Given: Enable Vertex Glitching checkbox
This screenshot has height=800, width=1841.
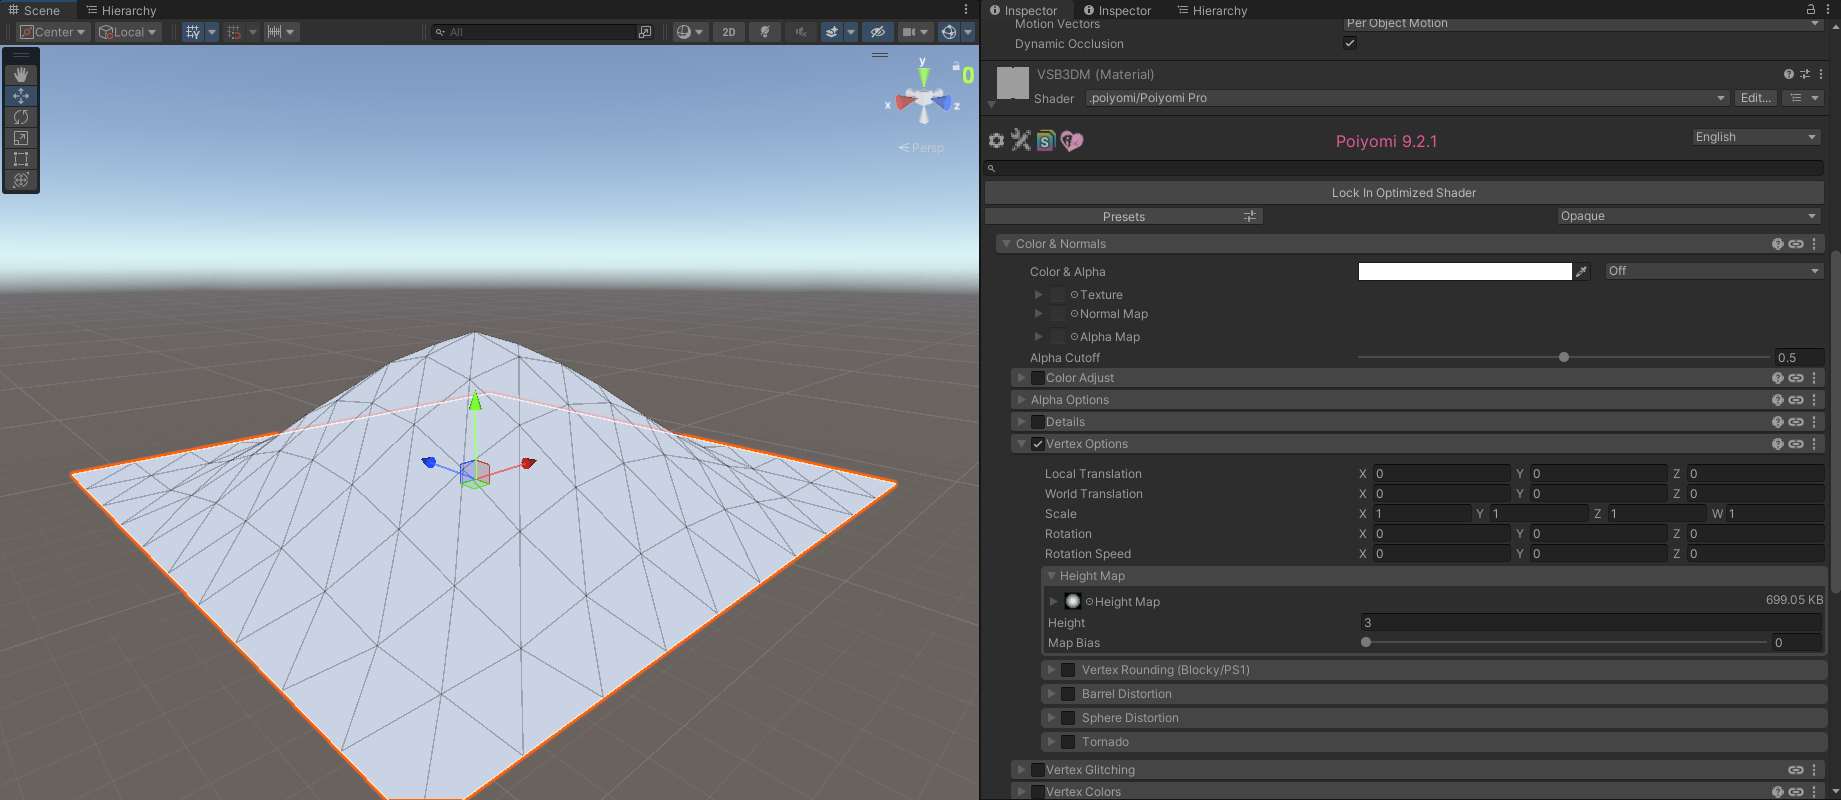Looking at the screenshot, I should click(1038, 770).
